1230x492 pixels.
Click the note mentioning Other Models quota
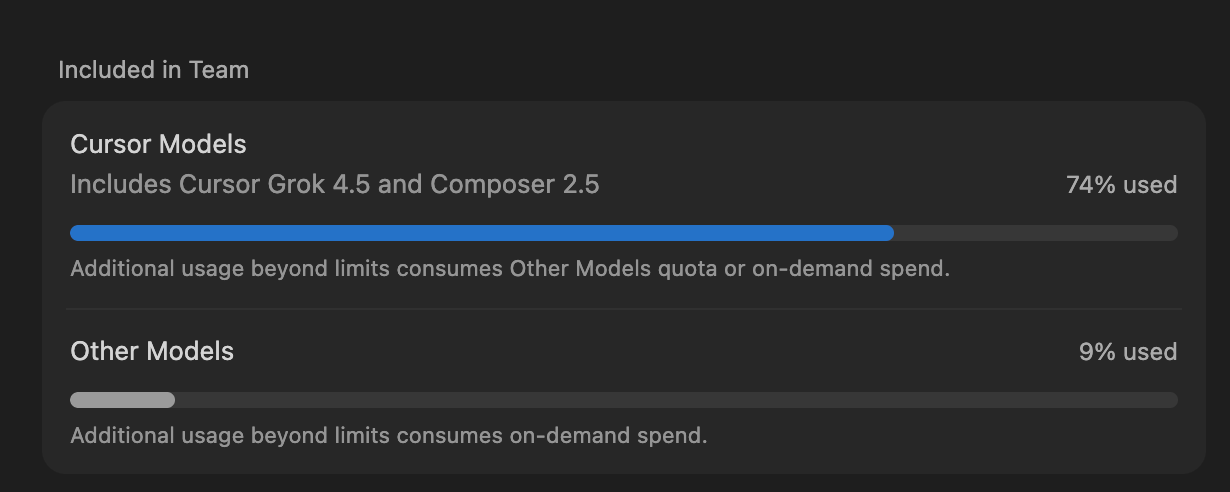[x=509, y=269]
